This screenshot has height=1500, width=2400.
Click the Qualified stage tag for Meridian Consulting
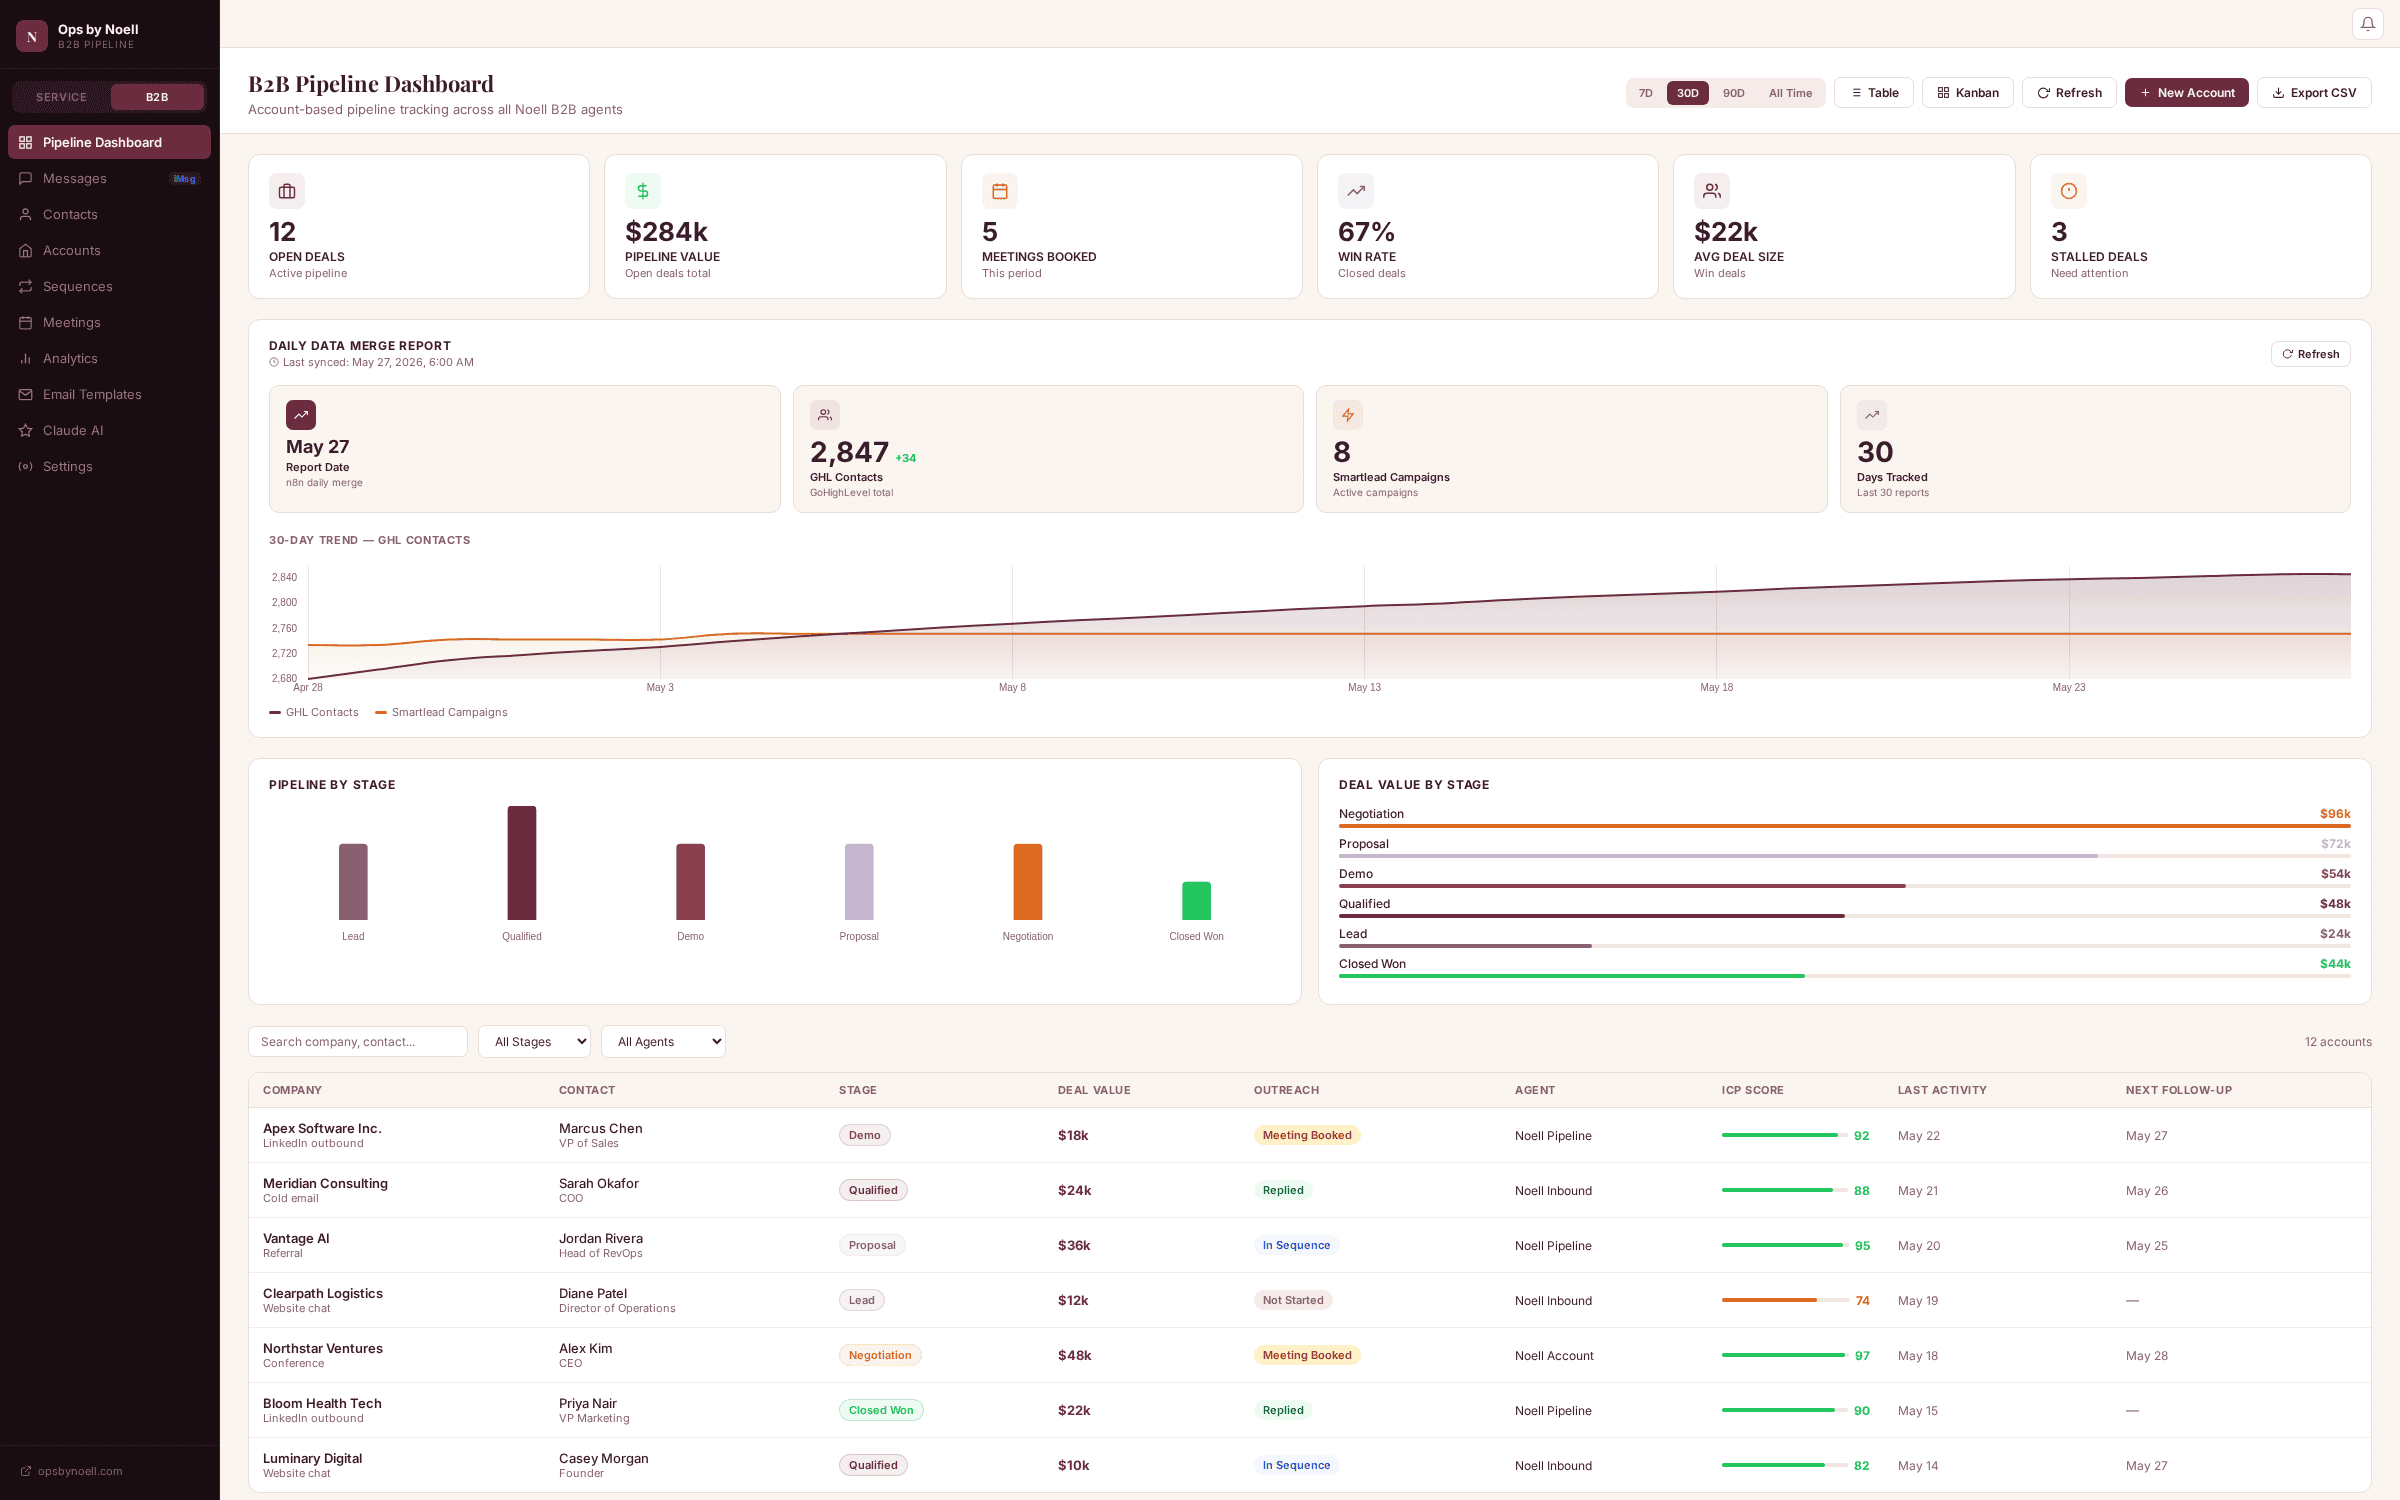(x=873, y=1190)
